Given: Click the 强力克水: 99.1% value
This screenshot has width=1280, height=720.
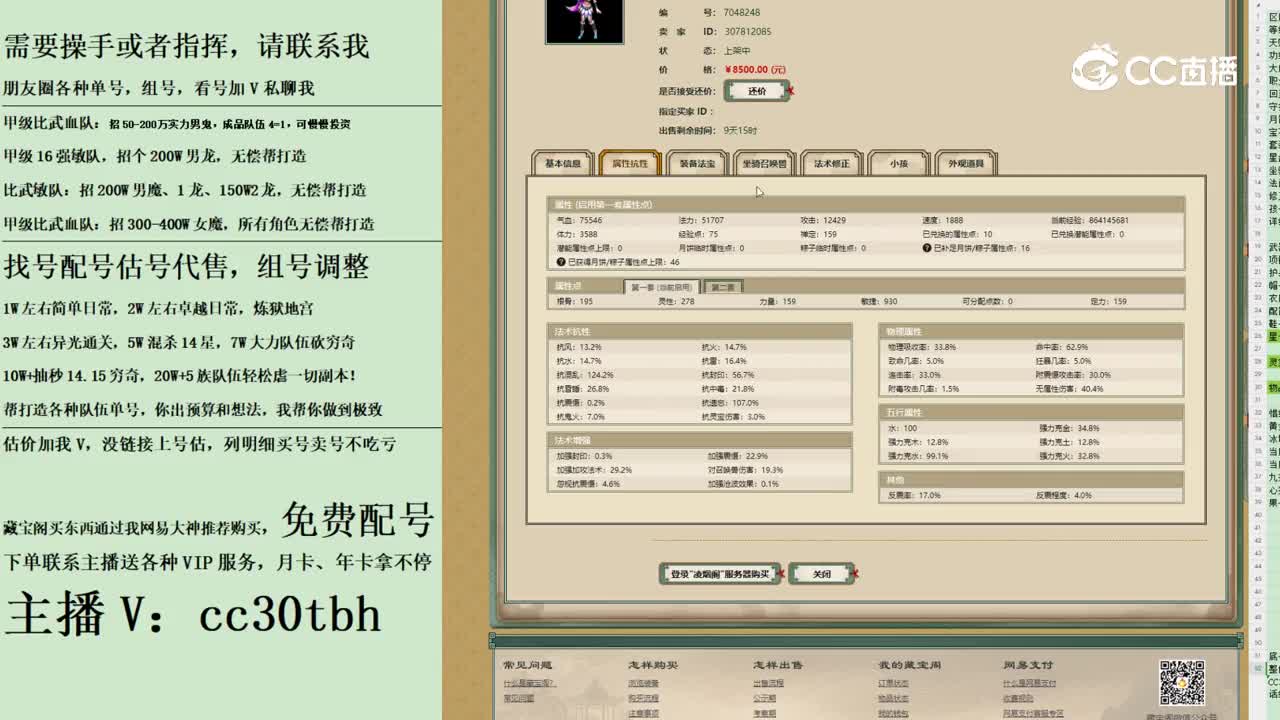Looking at the screenshot, I should click(918, 456).
